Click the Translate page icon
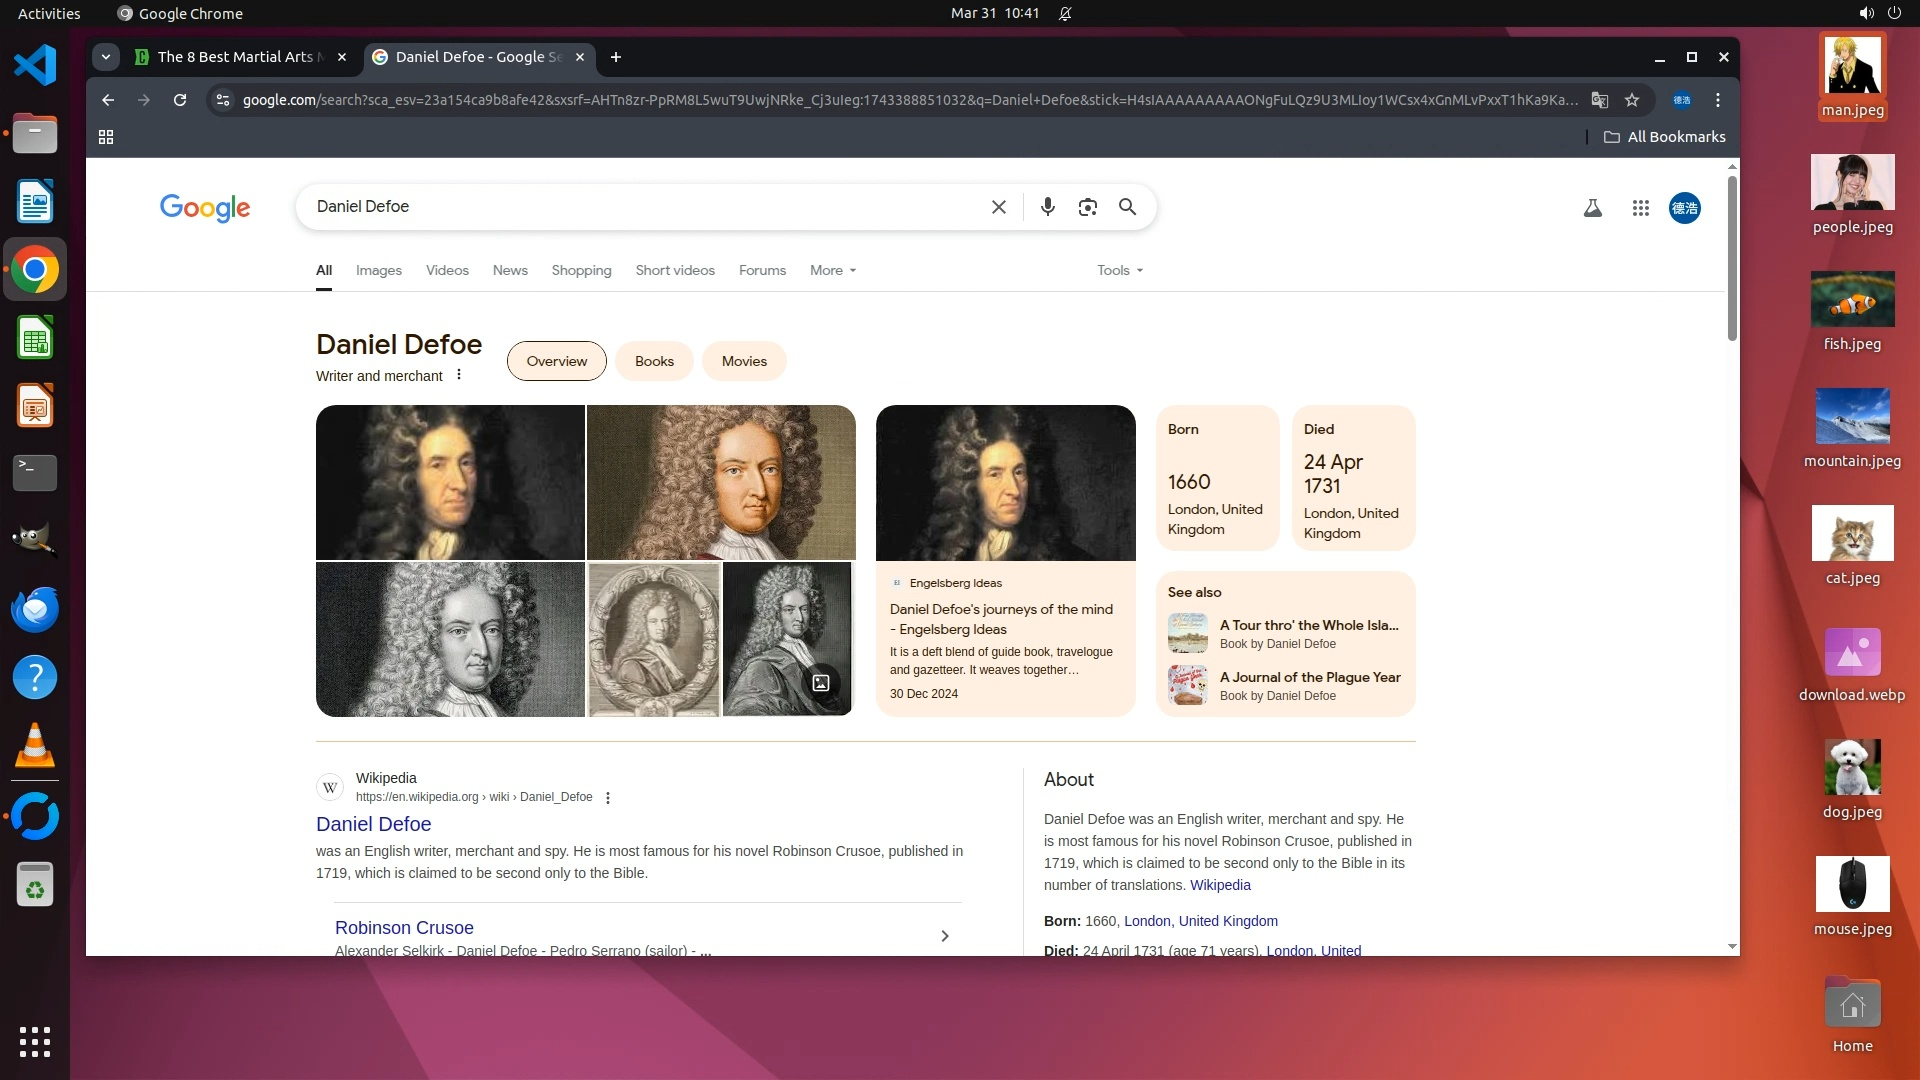Image resolution: width=1920 pixels, height=1080 pixels. tap(1600, 100)
